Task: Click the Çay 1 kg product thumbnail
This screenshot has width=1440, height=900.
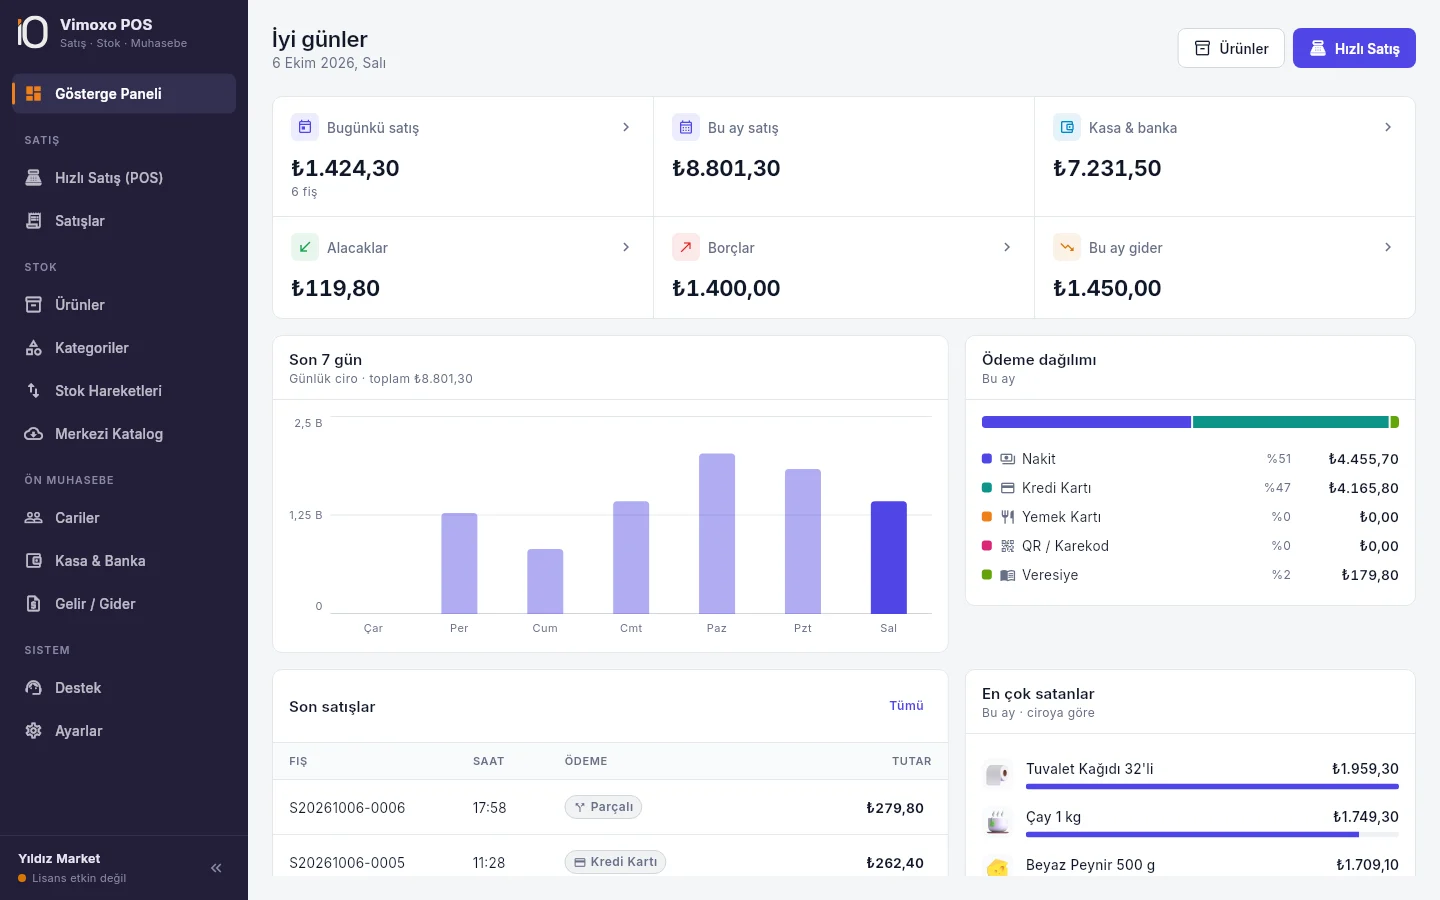Action: point(998,821)
